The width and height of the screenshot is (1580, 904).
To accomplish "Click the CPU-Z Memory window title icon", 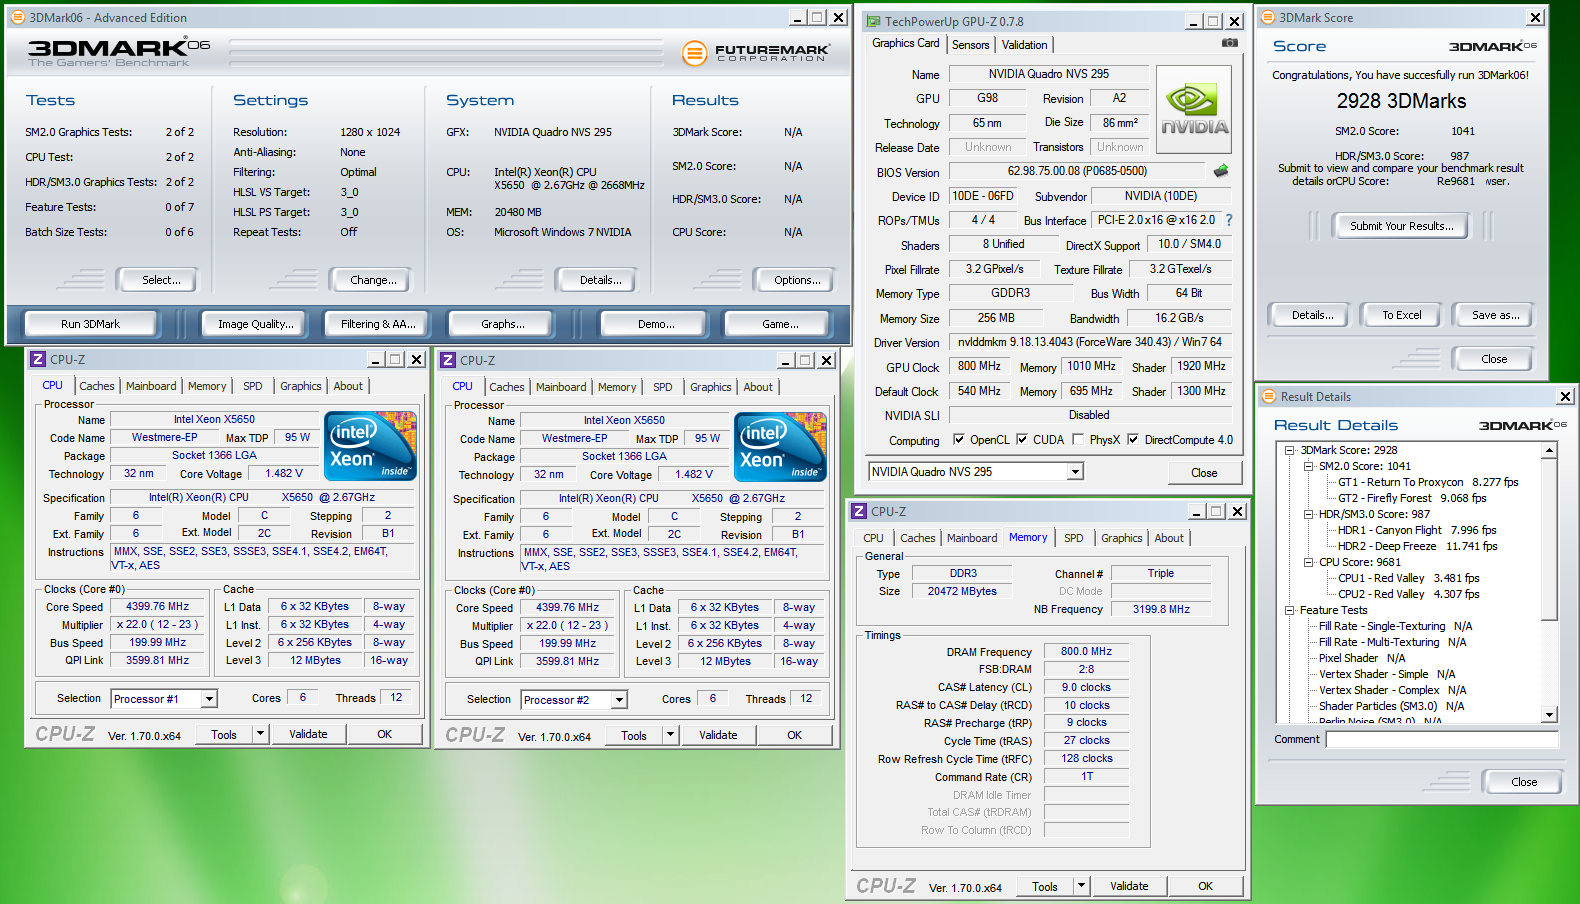I will click(x=859, y=511).
